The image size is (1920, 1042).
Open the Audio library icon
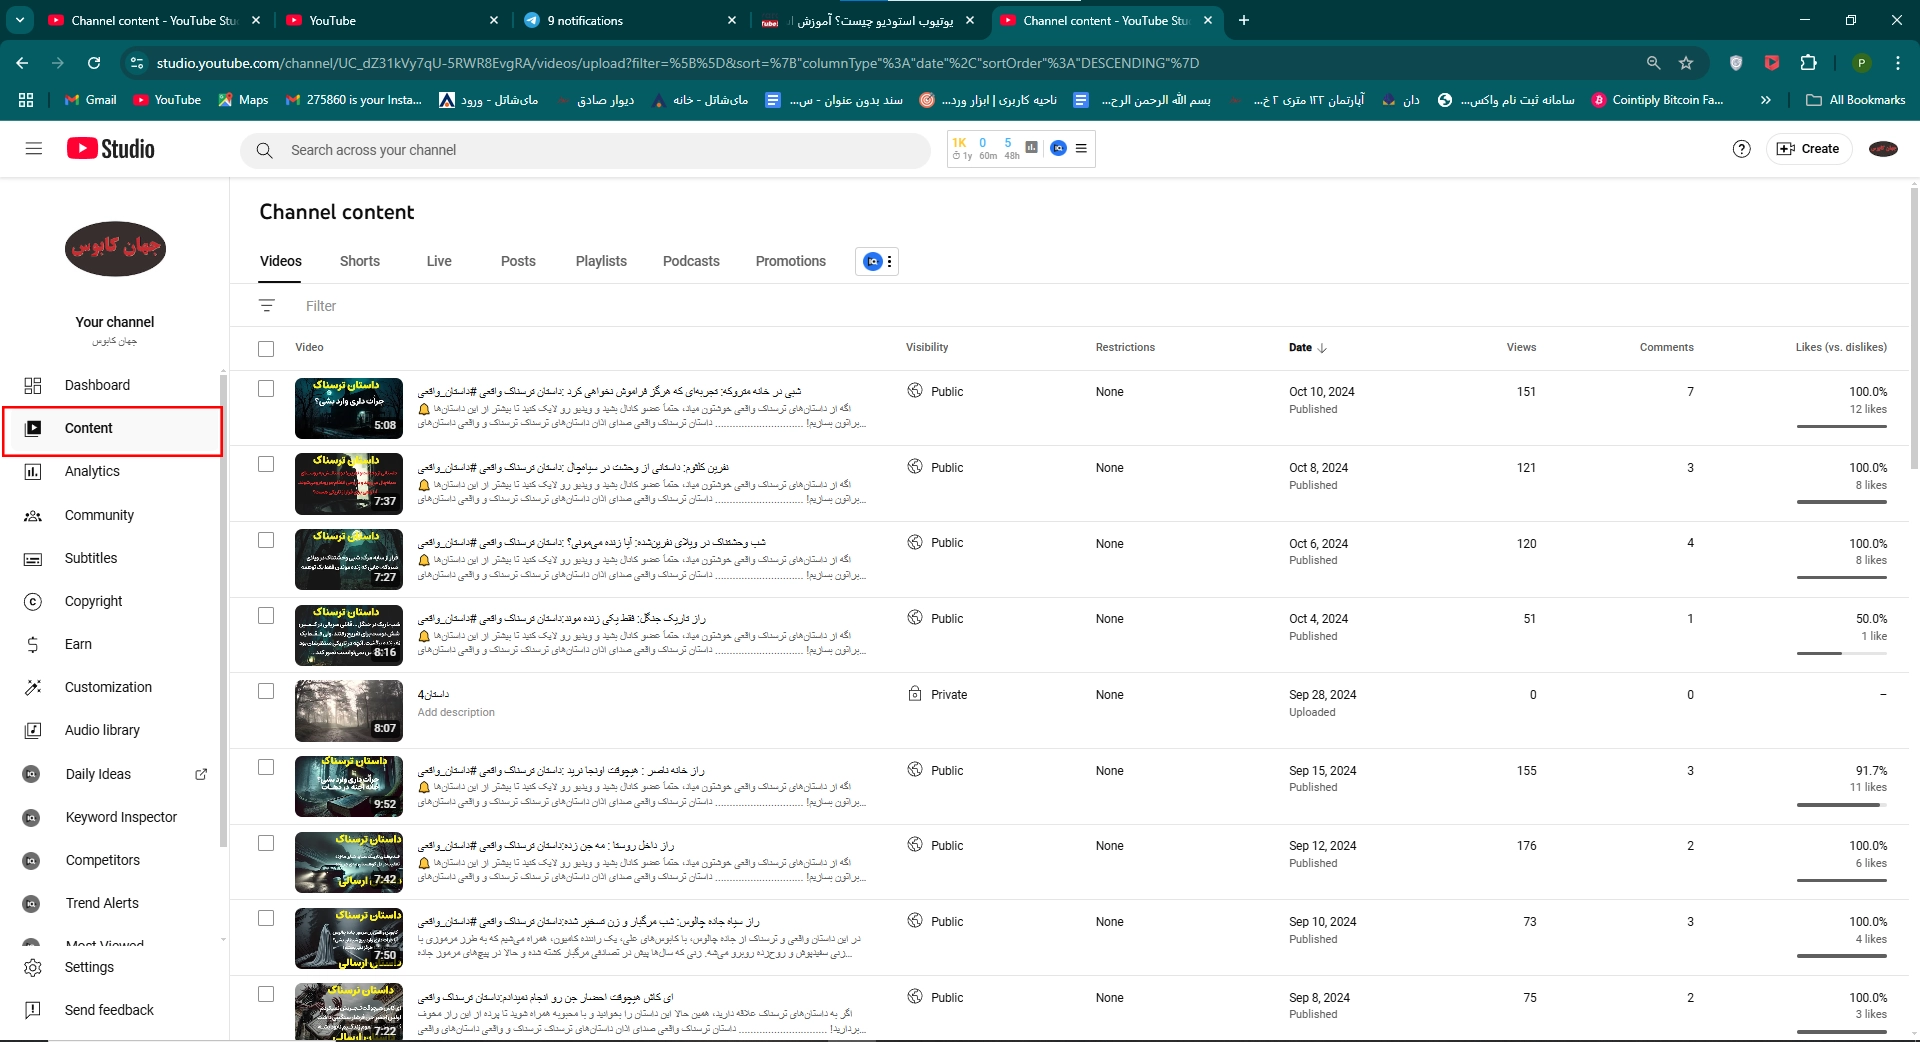coord(33,731)
